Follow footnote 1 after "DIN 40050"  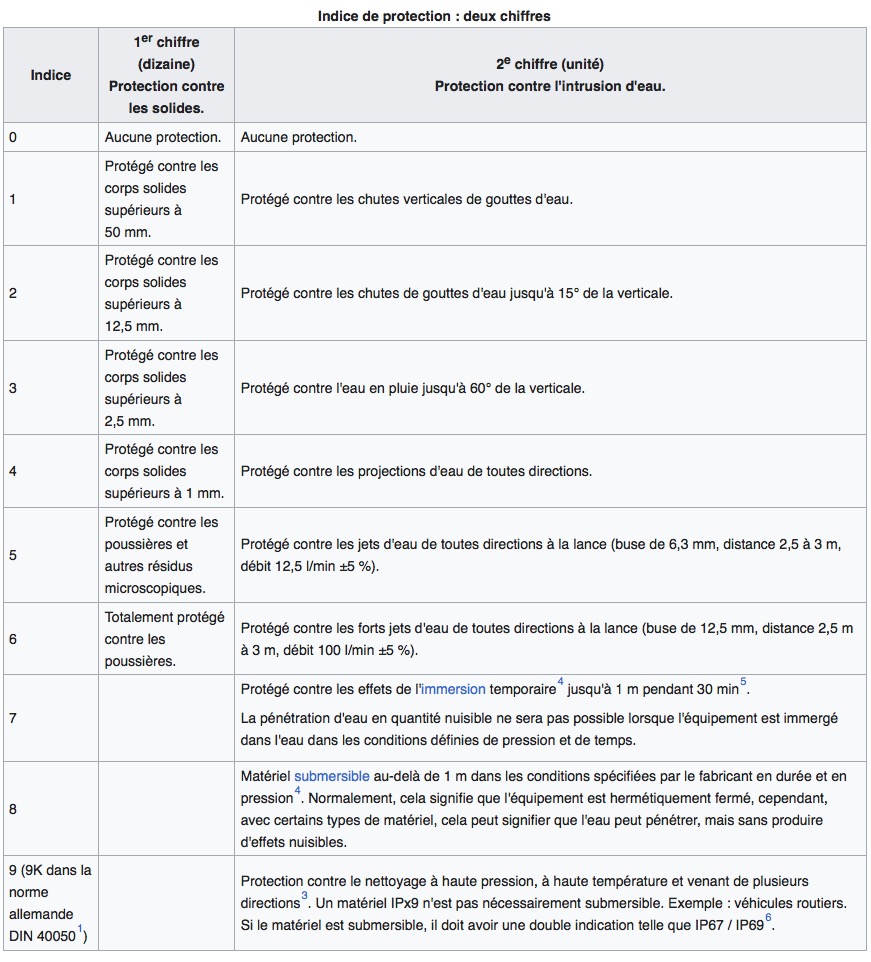[79, 930]
